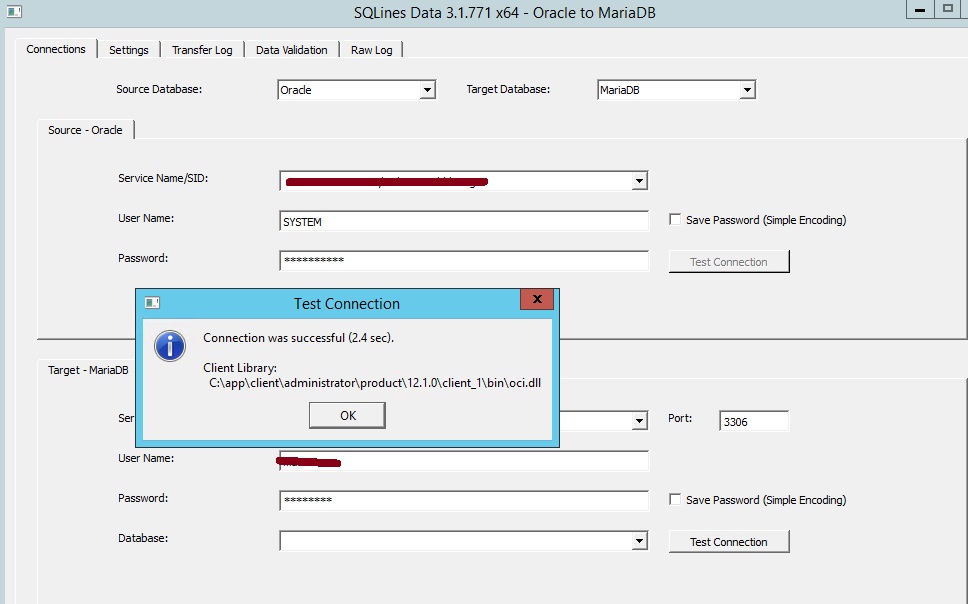Click Test Connection for MariaDB target

point(728,541)
